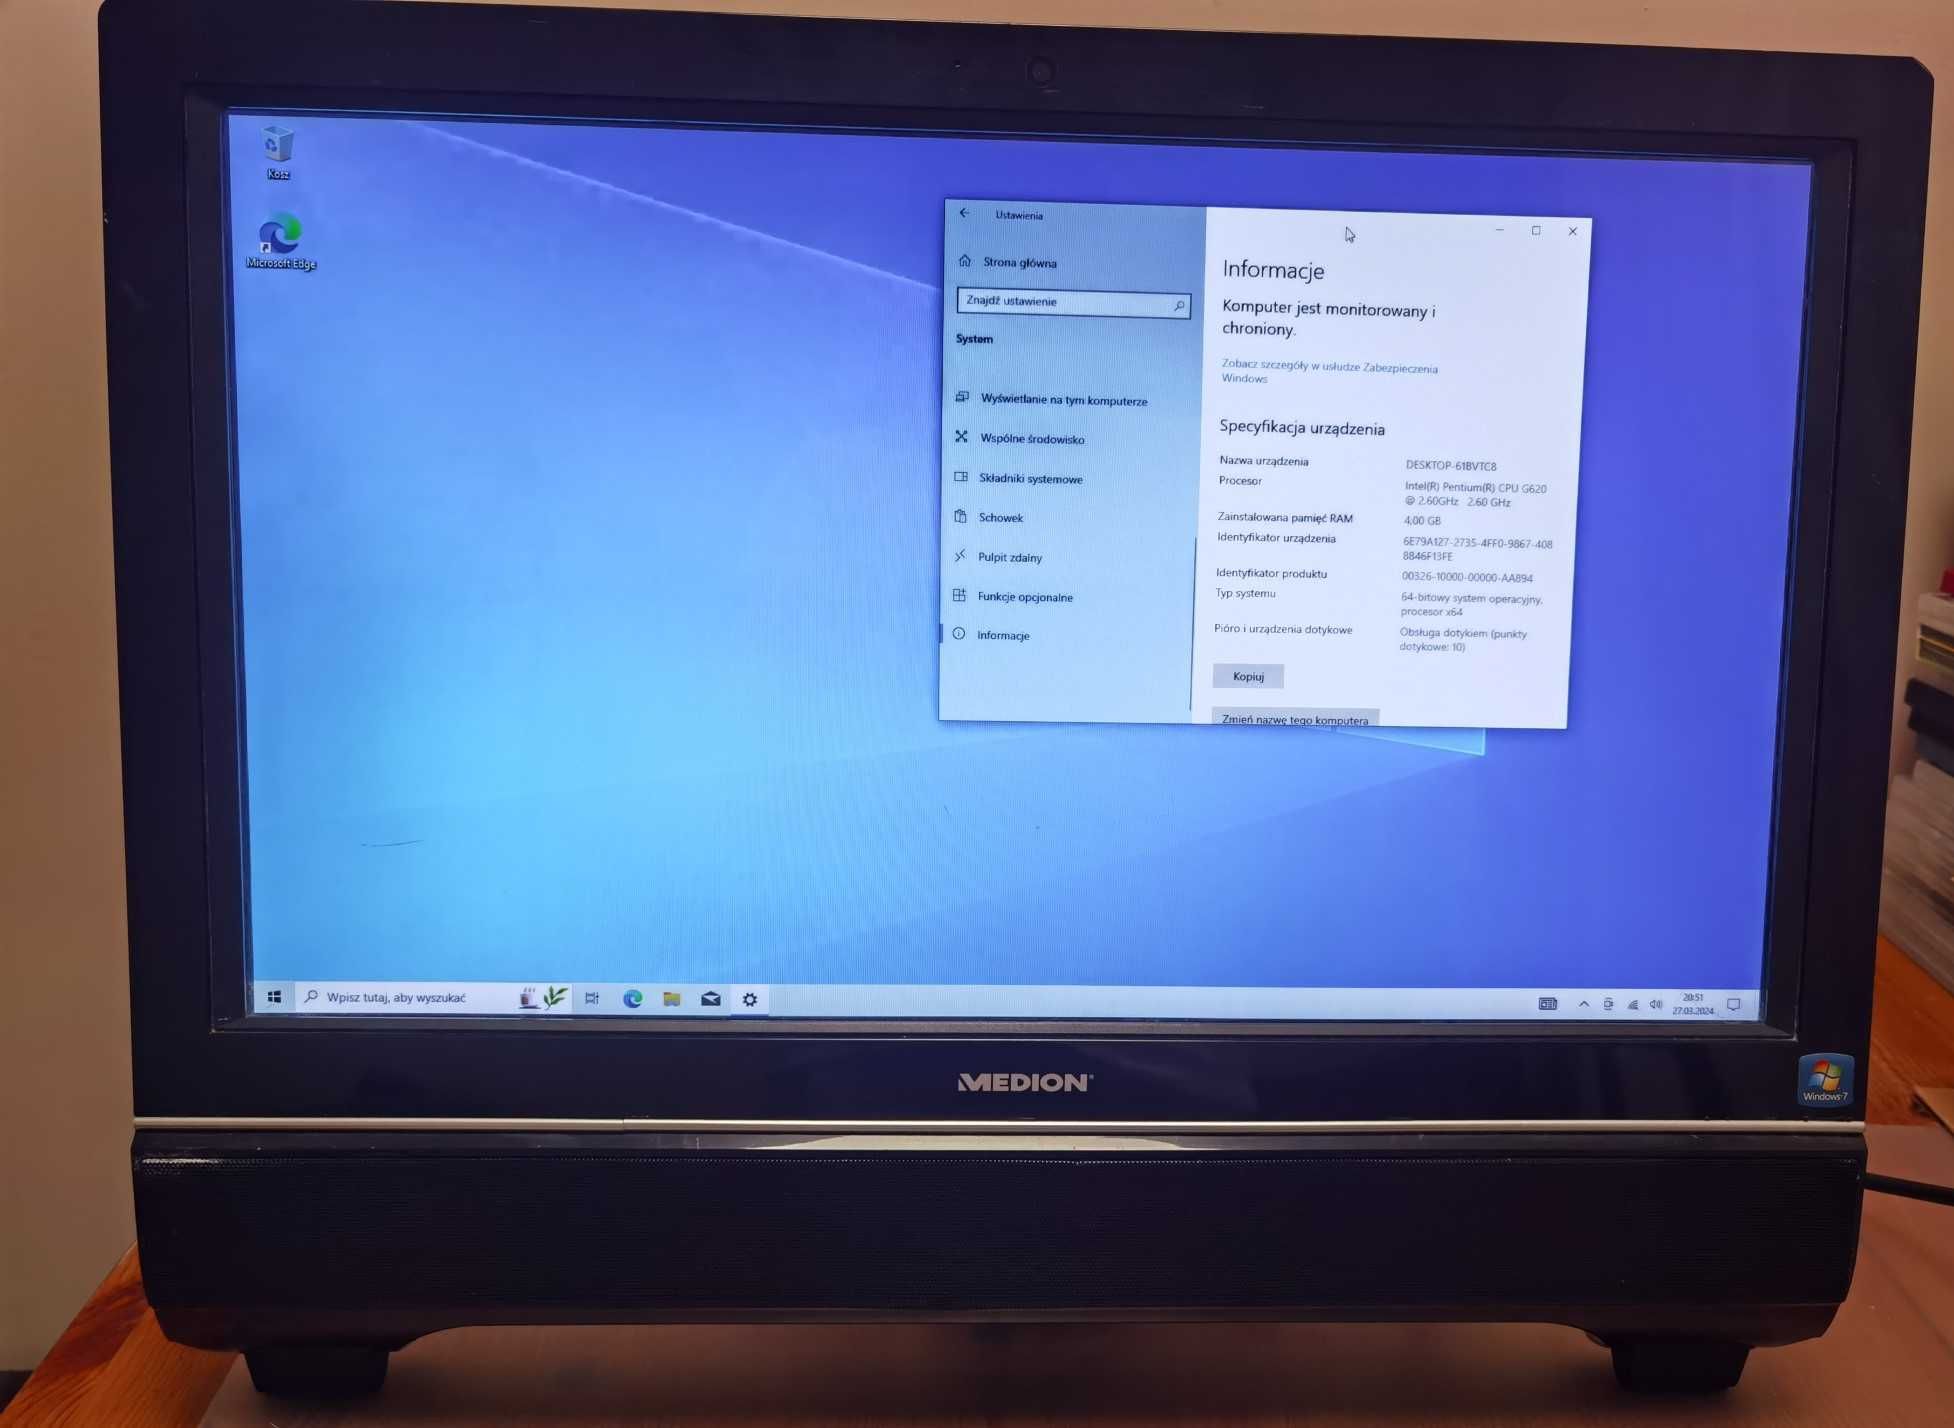Click the System section label

974,339
